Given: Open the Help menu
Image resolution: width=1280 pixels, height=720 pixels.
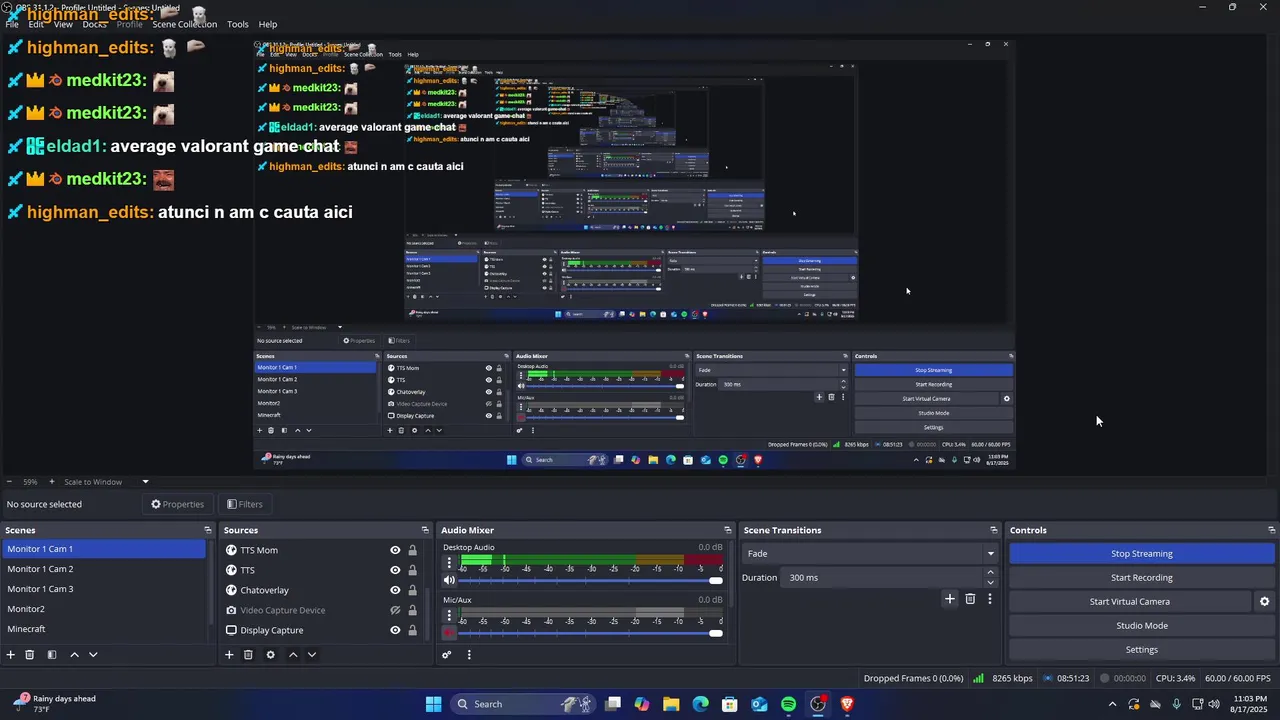Looking at the screenshot, I should [268, 24].
